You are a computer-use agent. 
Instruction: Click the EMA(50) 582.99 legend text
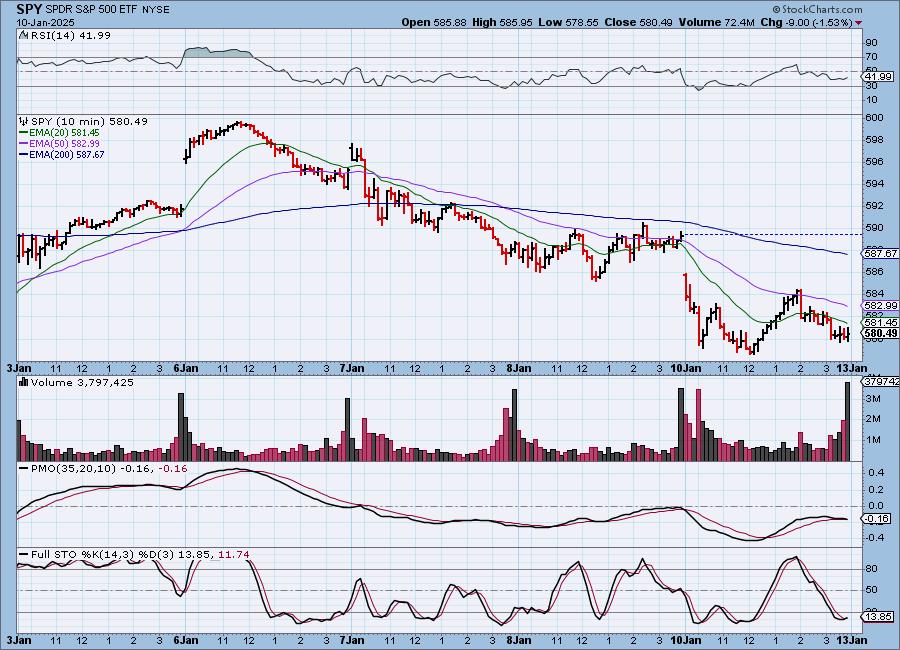coord(64,144)
